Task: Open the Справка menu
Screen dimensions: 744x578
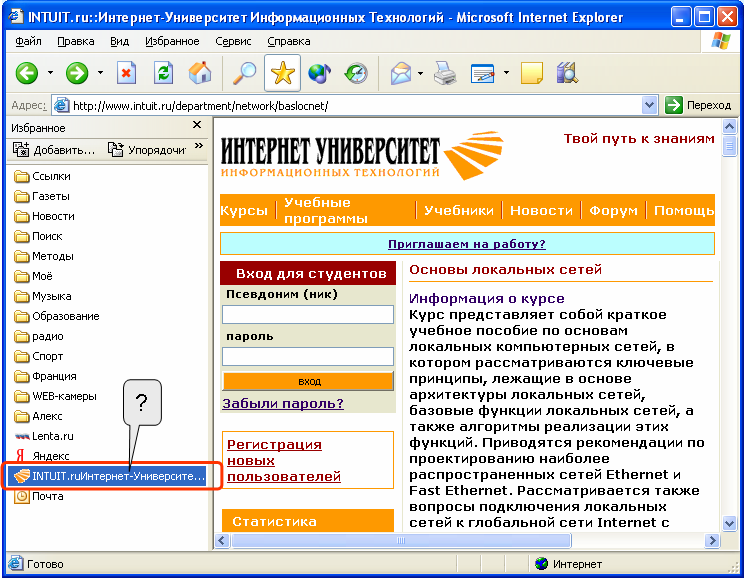Action: point(288,41)
